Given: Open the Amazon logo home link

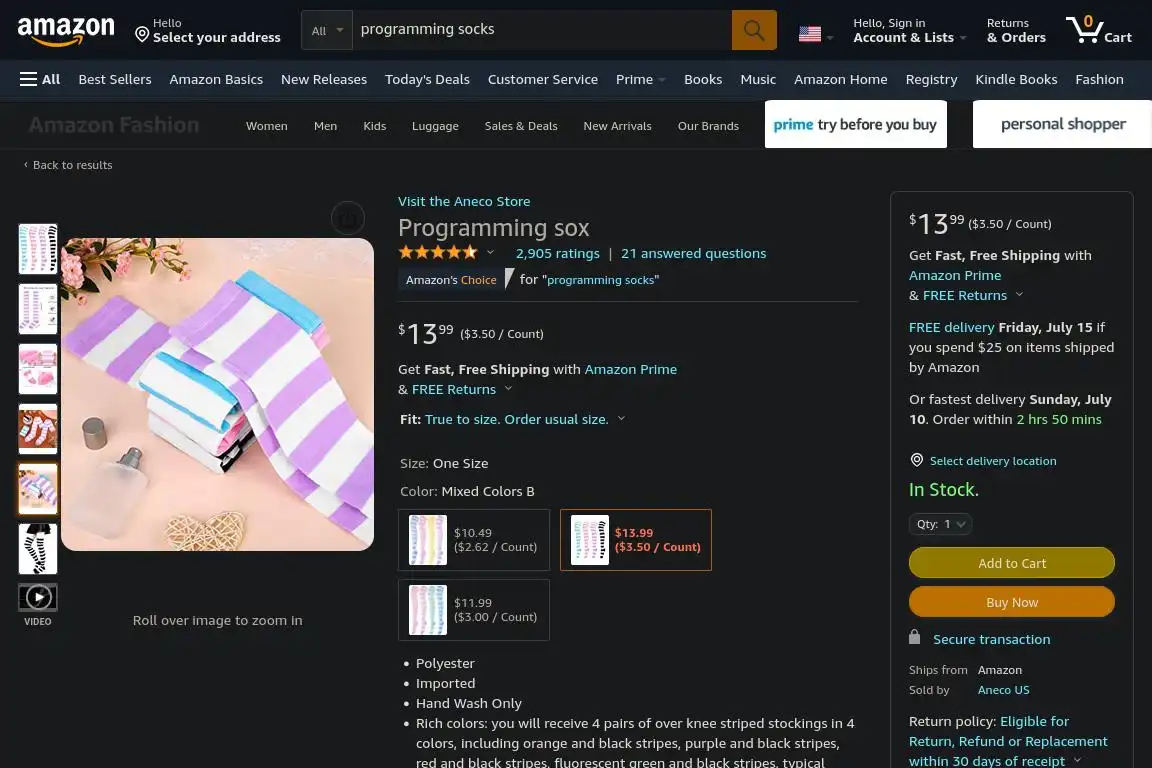Looking at the screenshot, I should click(65, 31).
